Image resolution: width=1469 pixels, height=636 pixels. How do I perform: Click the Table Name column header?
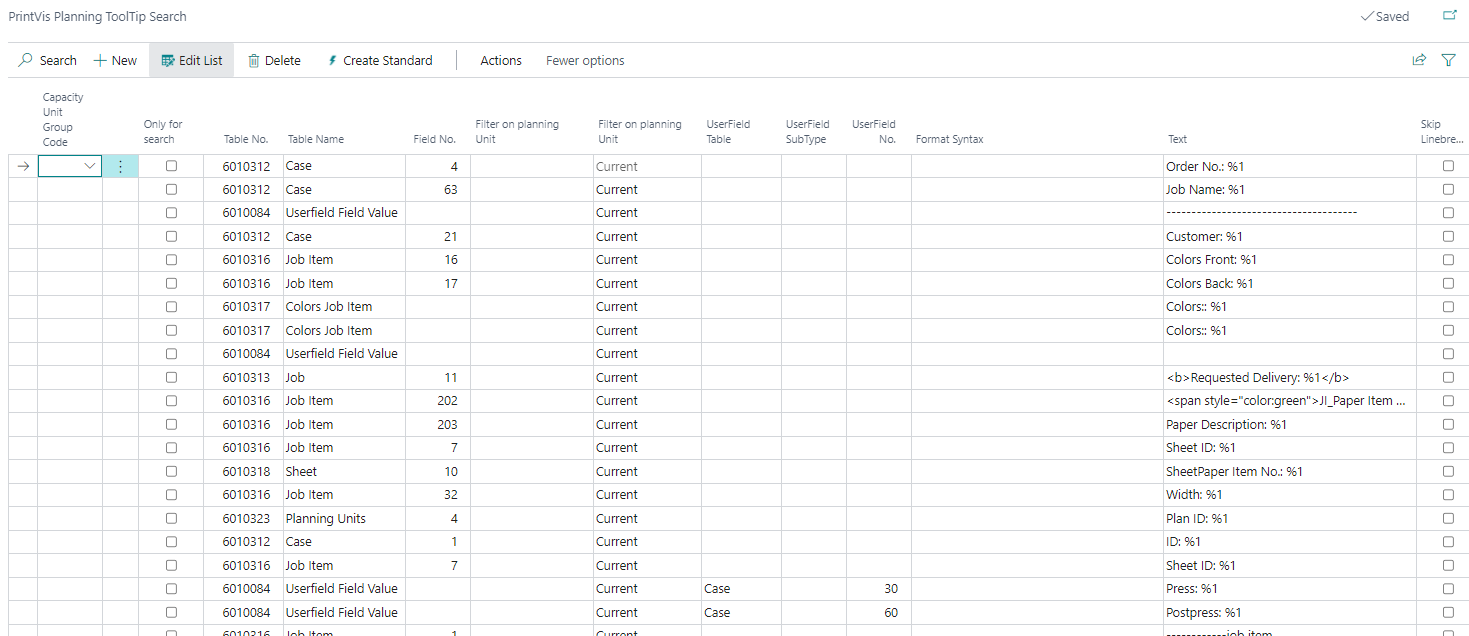(316, 140)
